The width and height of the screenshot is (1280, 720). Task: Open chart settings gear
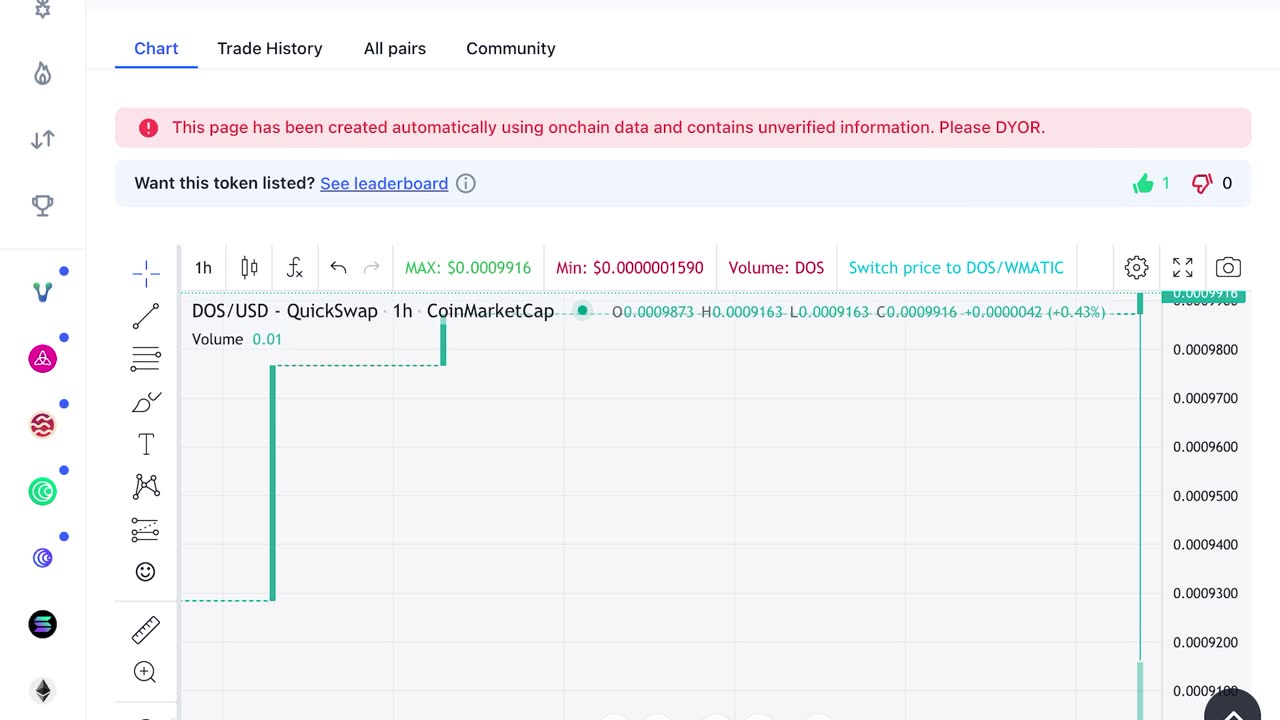coord(1136,267)
